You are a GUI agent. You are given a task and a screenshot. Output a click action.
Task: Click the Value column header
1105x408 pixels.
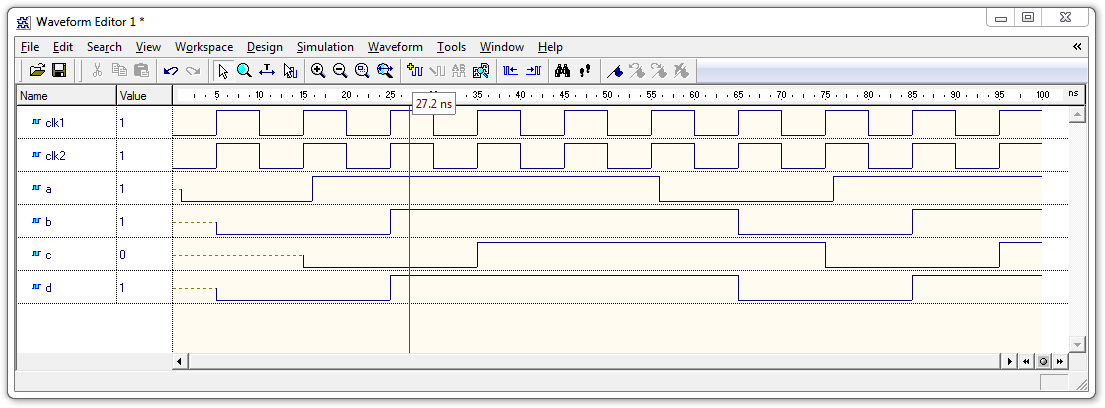pos(144,96)
